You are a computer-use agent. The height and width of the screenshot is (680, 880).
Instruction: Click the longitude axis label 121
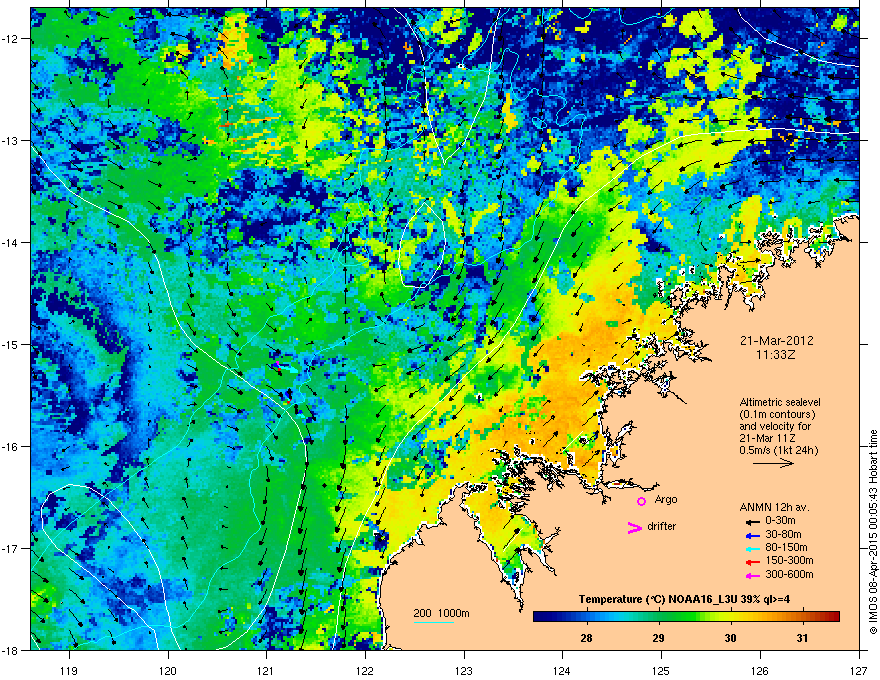(266, 670)
